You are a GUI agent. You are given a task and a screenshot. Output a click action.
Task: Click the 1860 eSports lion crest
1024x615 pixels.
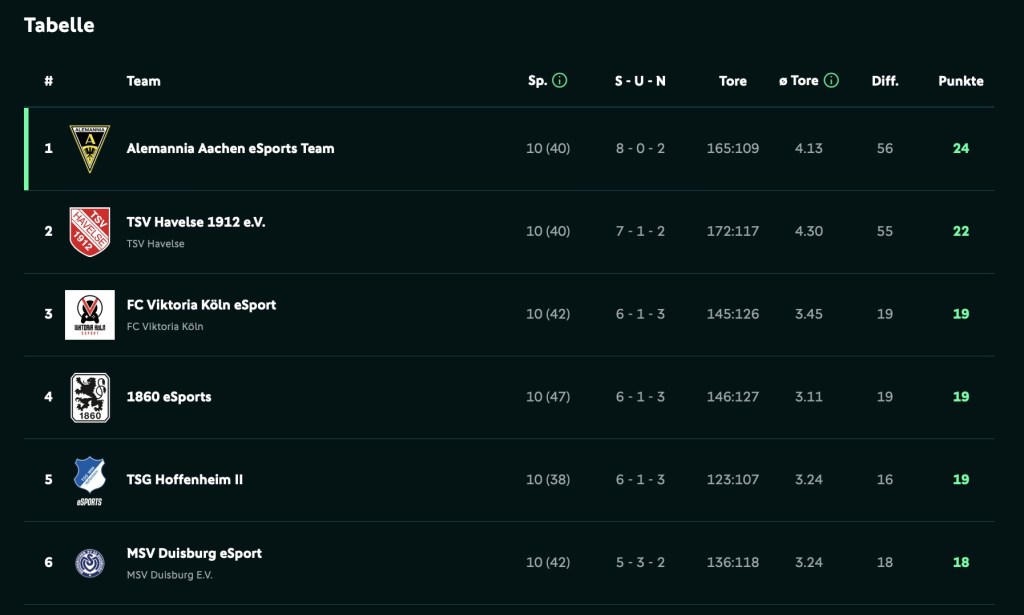(x=90, y=397)
